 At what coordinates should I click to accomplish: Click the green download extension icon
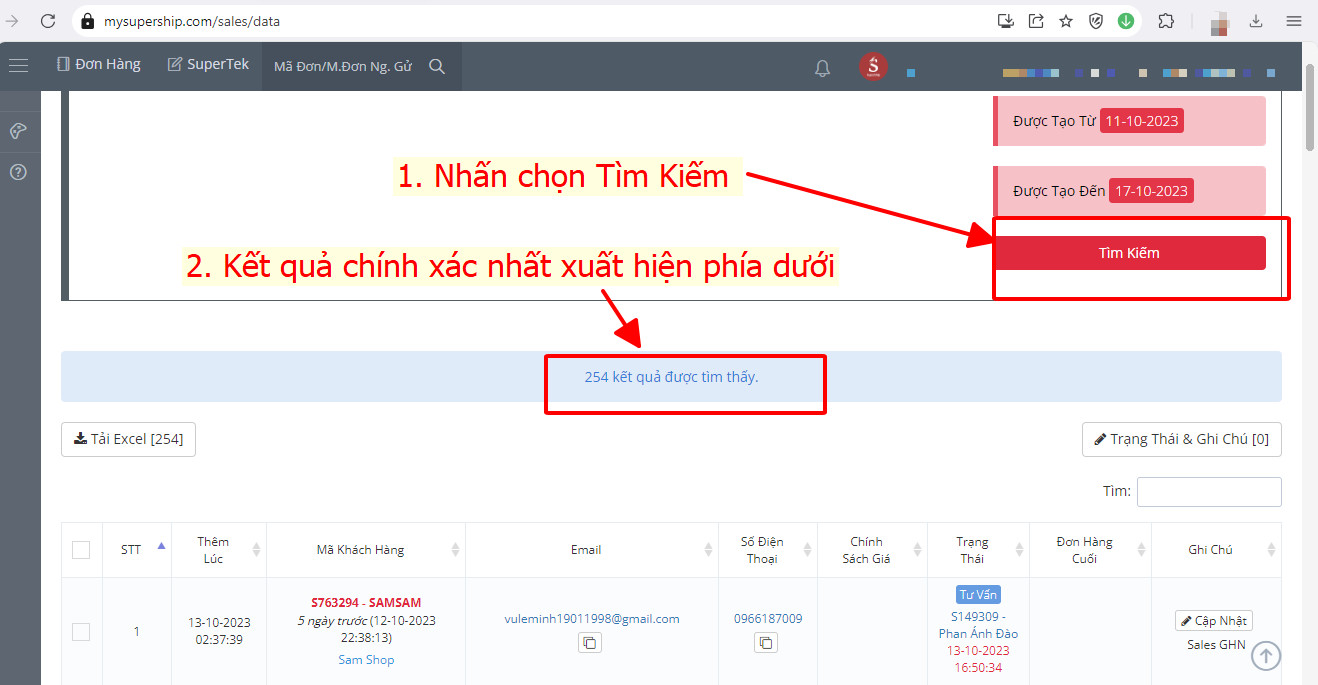pyautogui.click(x=1126, y=20)
